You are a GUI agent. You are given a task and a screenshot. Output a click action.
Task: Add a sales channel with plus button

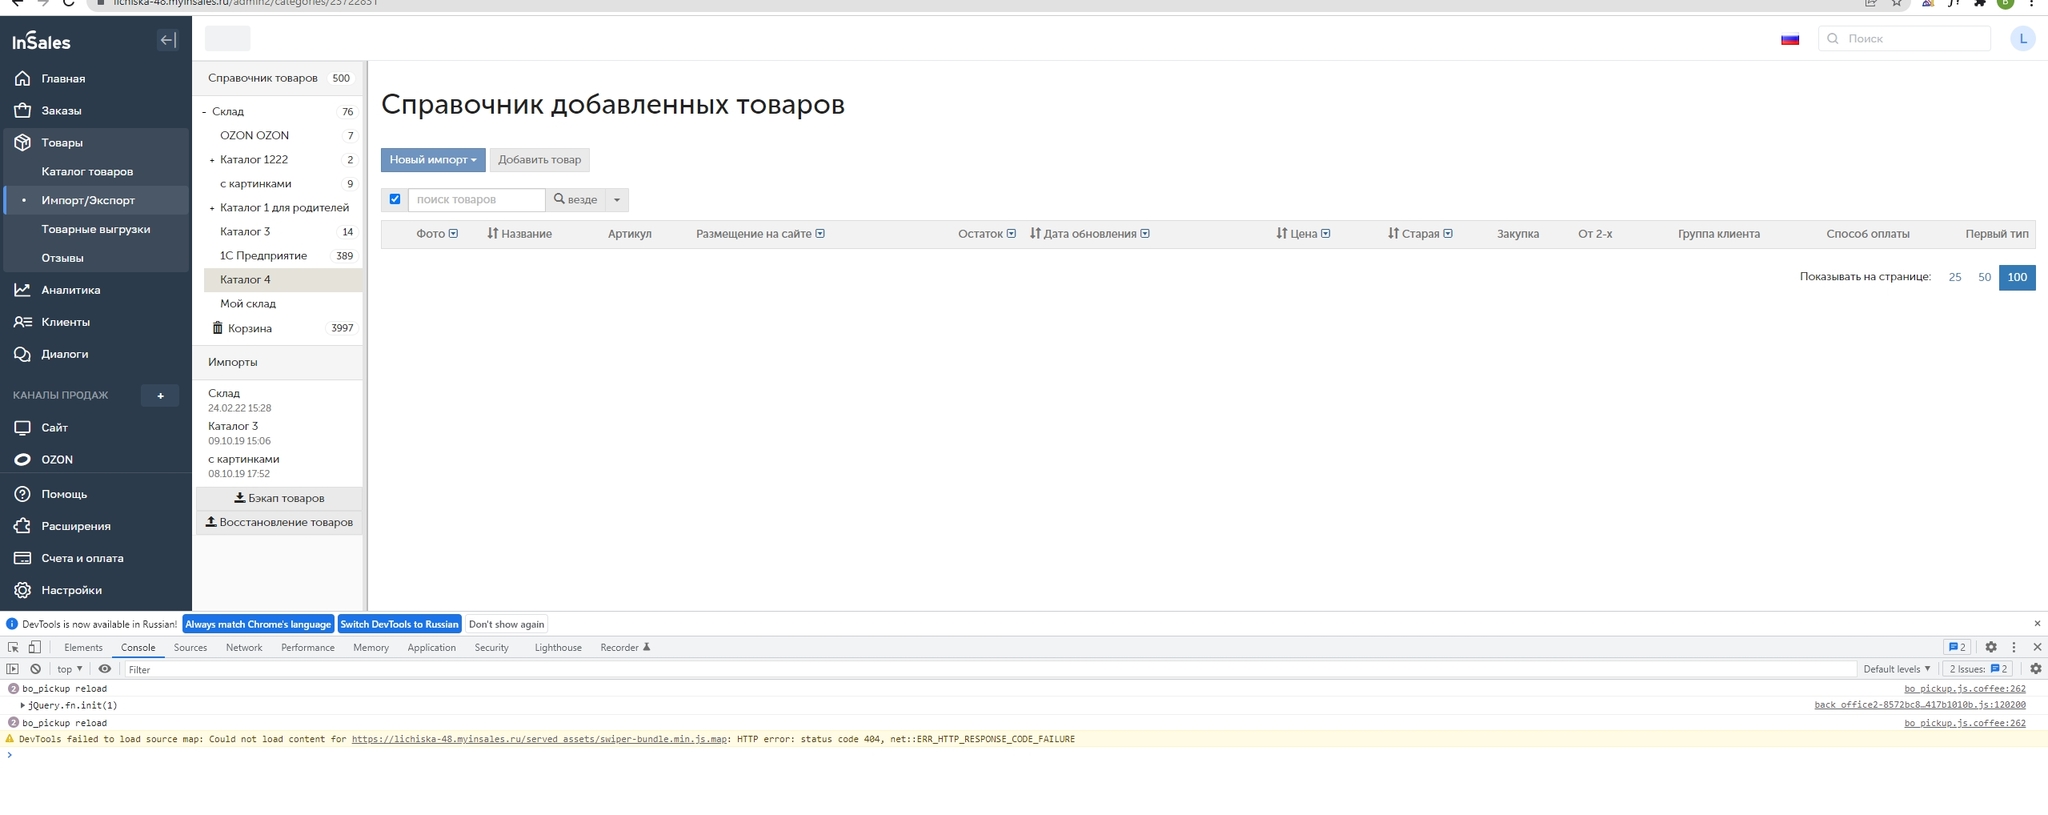coord(160,395)
